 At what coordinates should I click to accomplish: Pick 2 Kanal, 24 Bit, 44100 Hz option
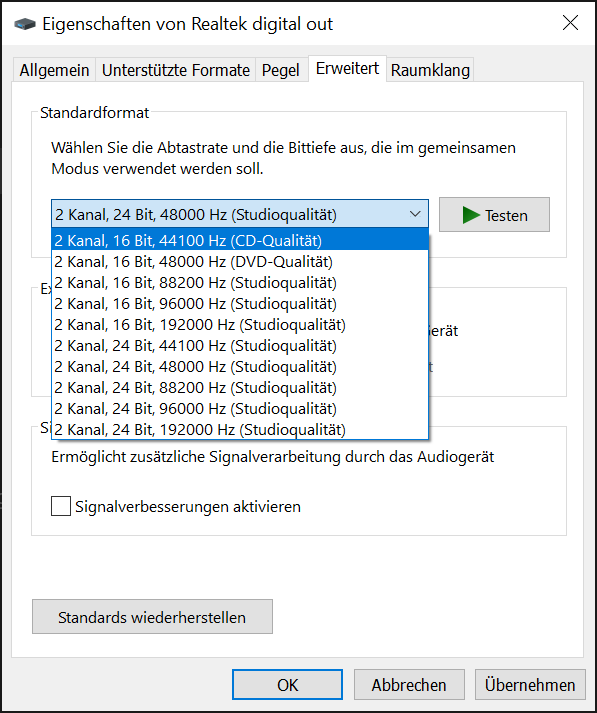pyautogui.click(x=240, y=345)
